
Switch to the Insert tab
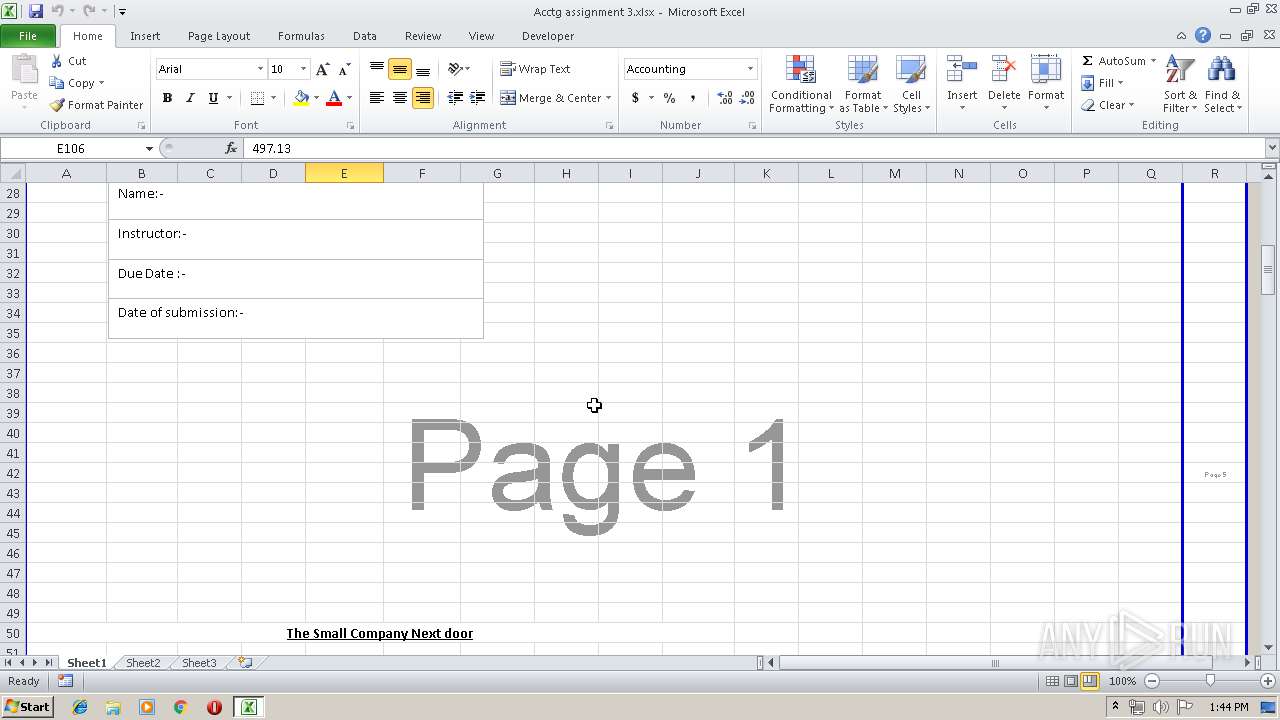pyautogui.click(x=145, y=36)
